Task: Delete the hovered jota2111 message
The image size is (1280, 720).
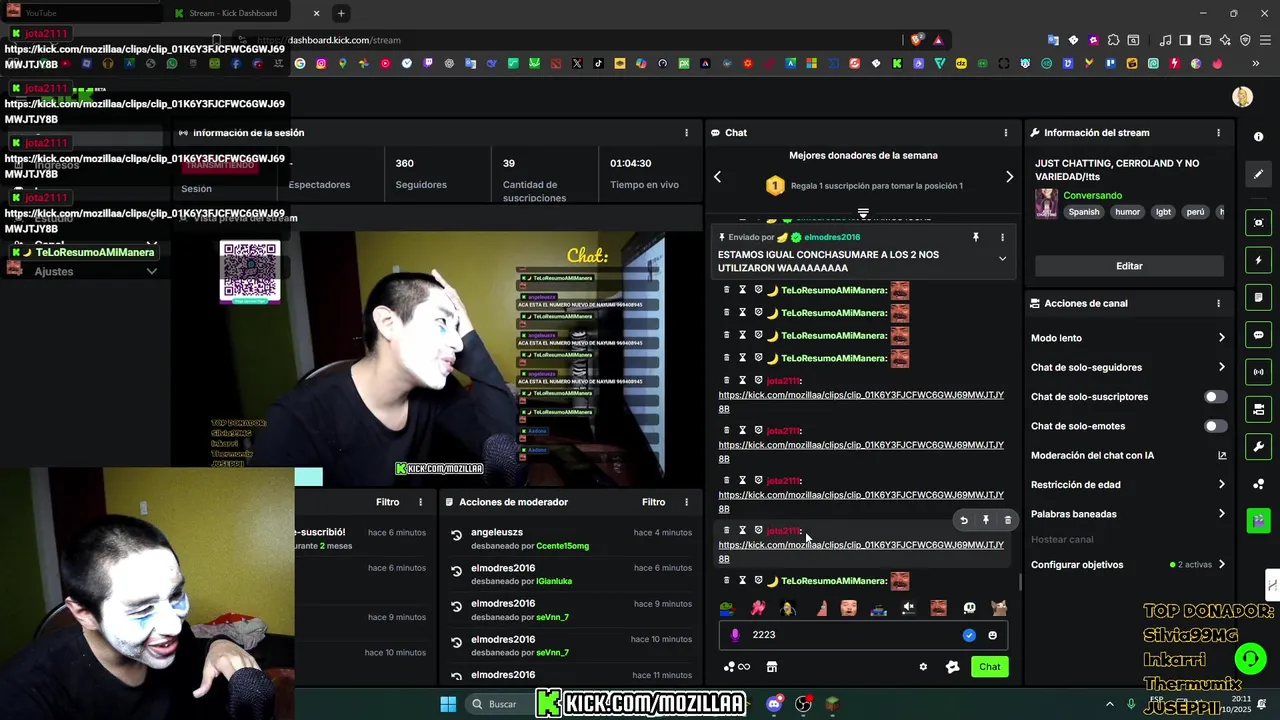Action: coord(1007,520)
